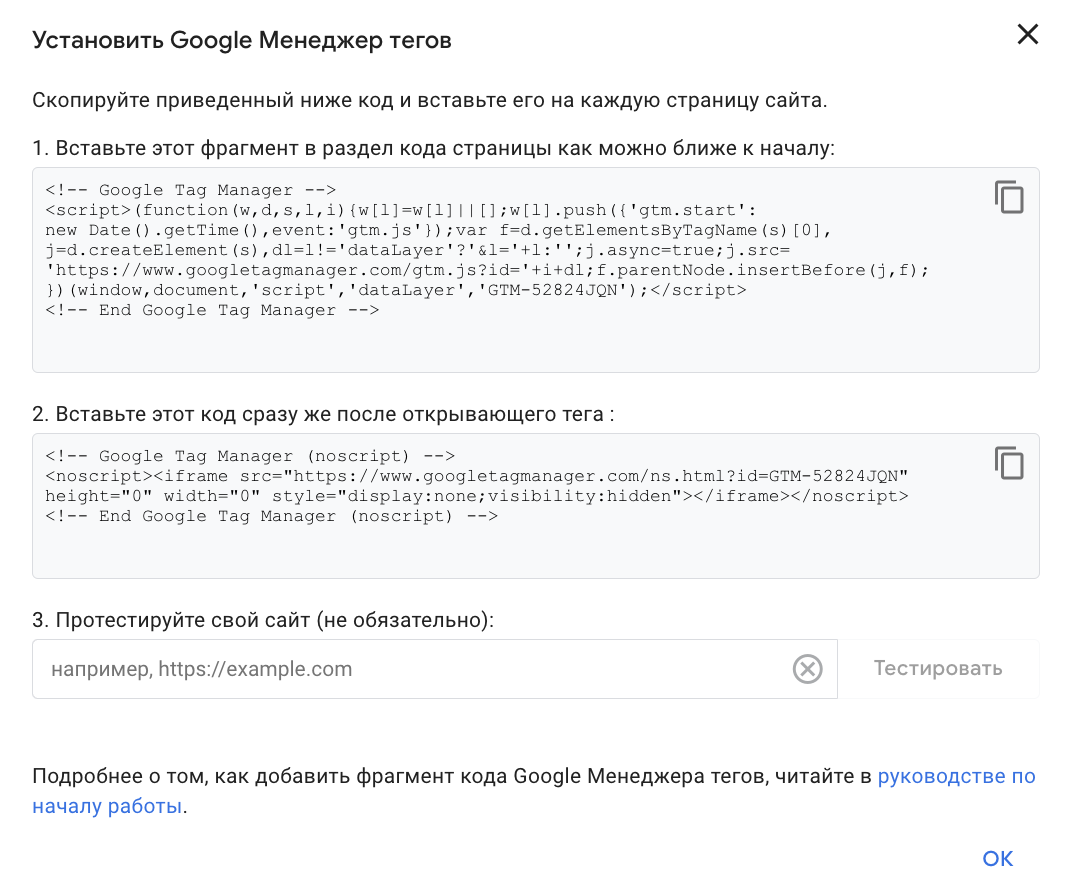Click the step 1 instruction text
Image resolution: width=1066 pixels, height=892 pixels.
coord(434,148)
